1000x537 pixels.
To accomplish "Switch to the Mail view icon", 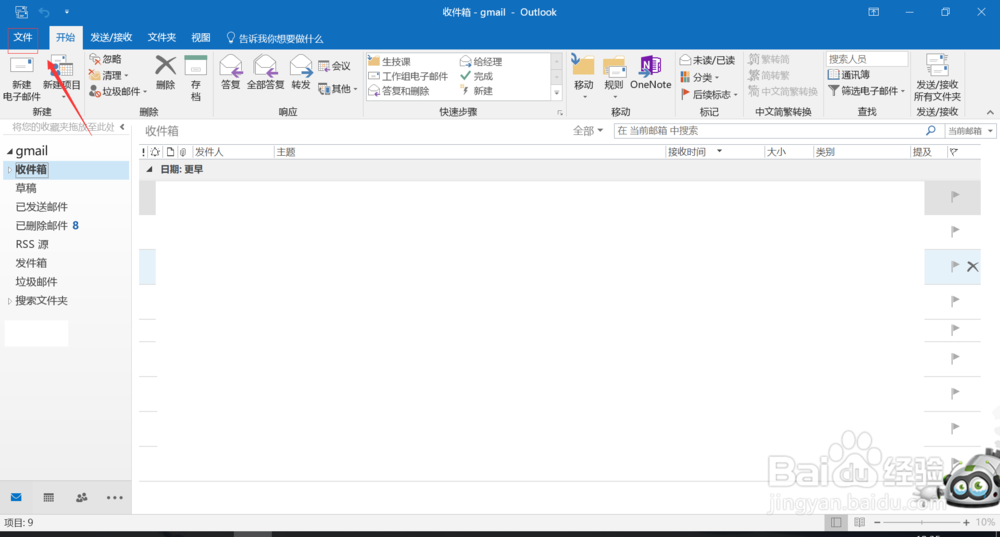I will [16, 497].
